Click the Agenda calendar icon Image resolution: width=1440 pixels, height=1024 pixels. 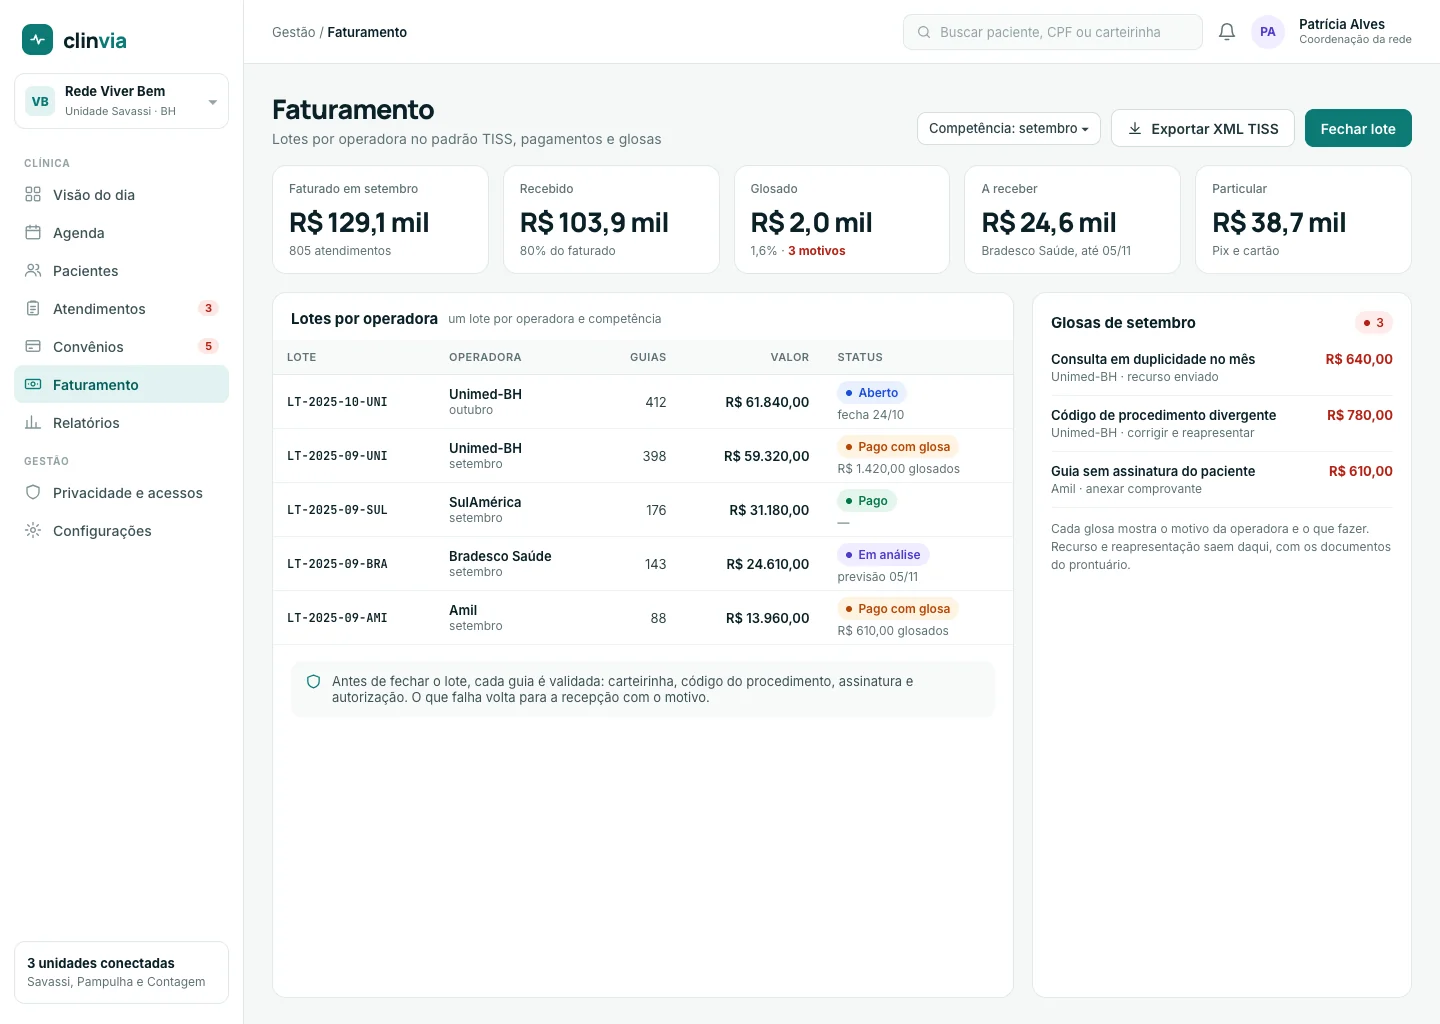point(33,233)
